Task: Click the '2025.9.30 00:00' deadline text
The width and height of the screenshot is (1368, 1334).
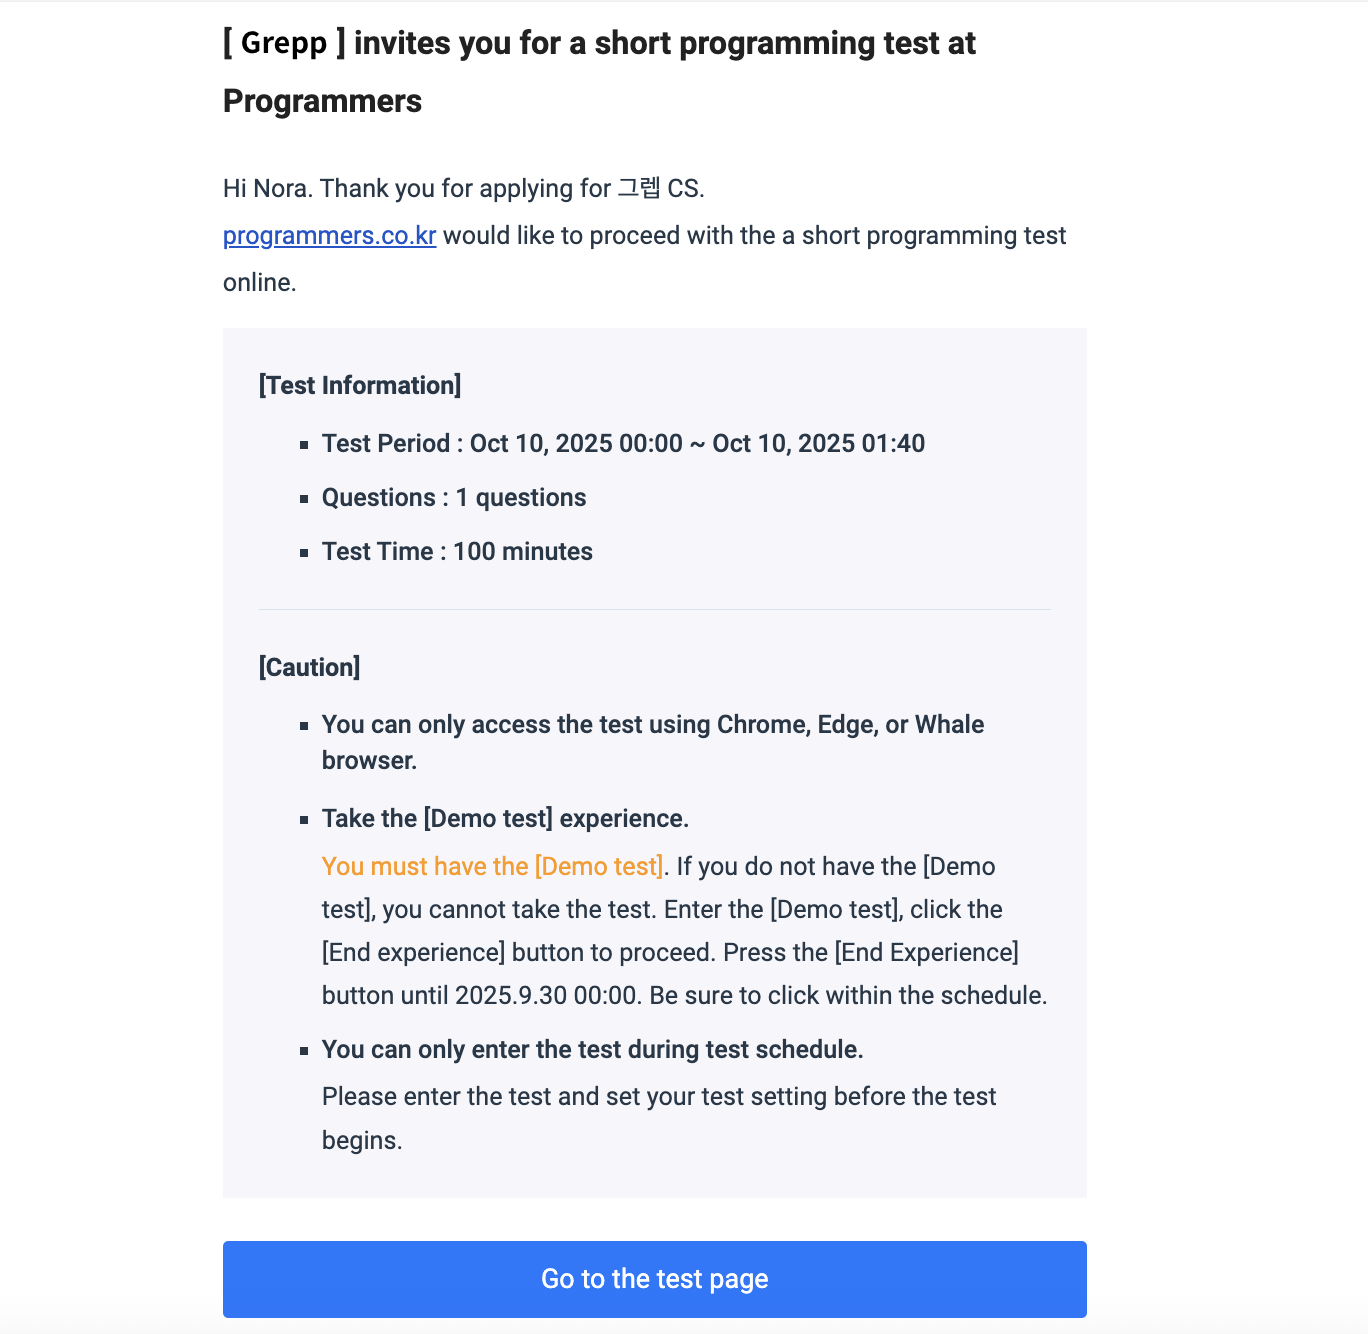Action: coord(546,996)
